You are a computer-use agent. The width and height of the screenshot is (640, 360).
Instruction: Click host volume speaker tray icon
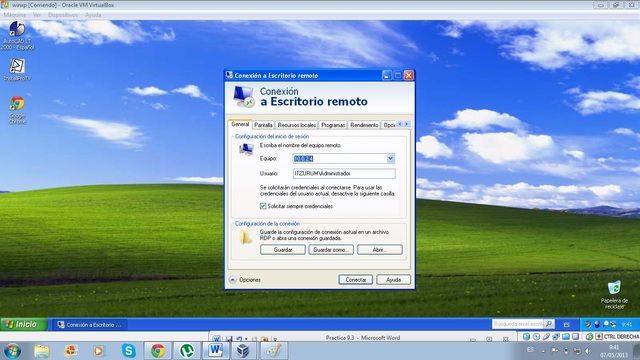(587, 351)
